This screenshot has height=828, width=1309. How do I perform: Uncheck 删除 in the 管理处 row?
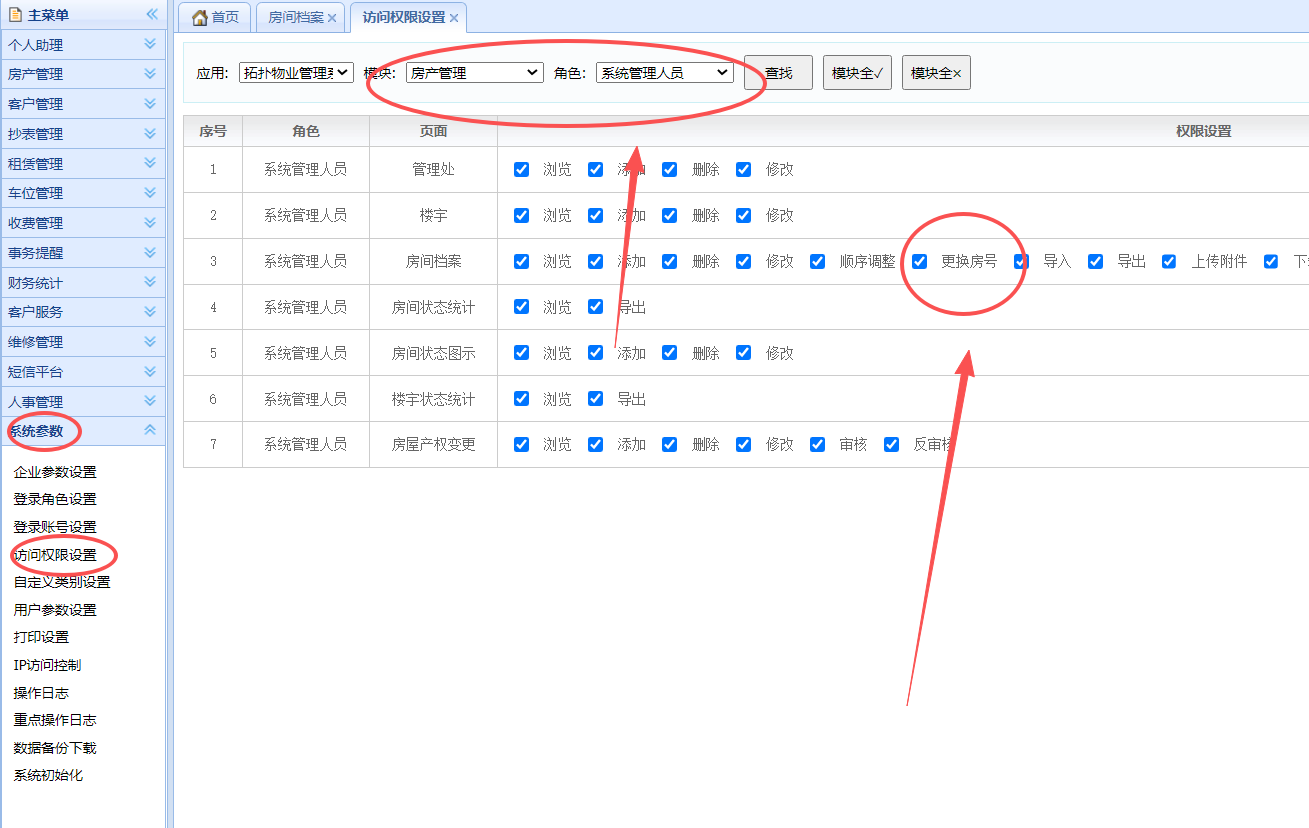pyautogui.click(x=669, y=169)
